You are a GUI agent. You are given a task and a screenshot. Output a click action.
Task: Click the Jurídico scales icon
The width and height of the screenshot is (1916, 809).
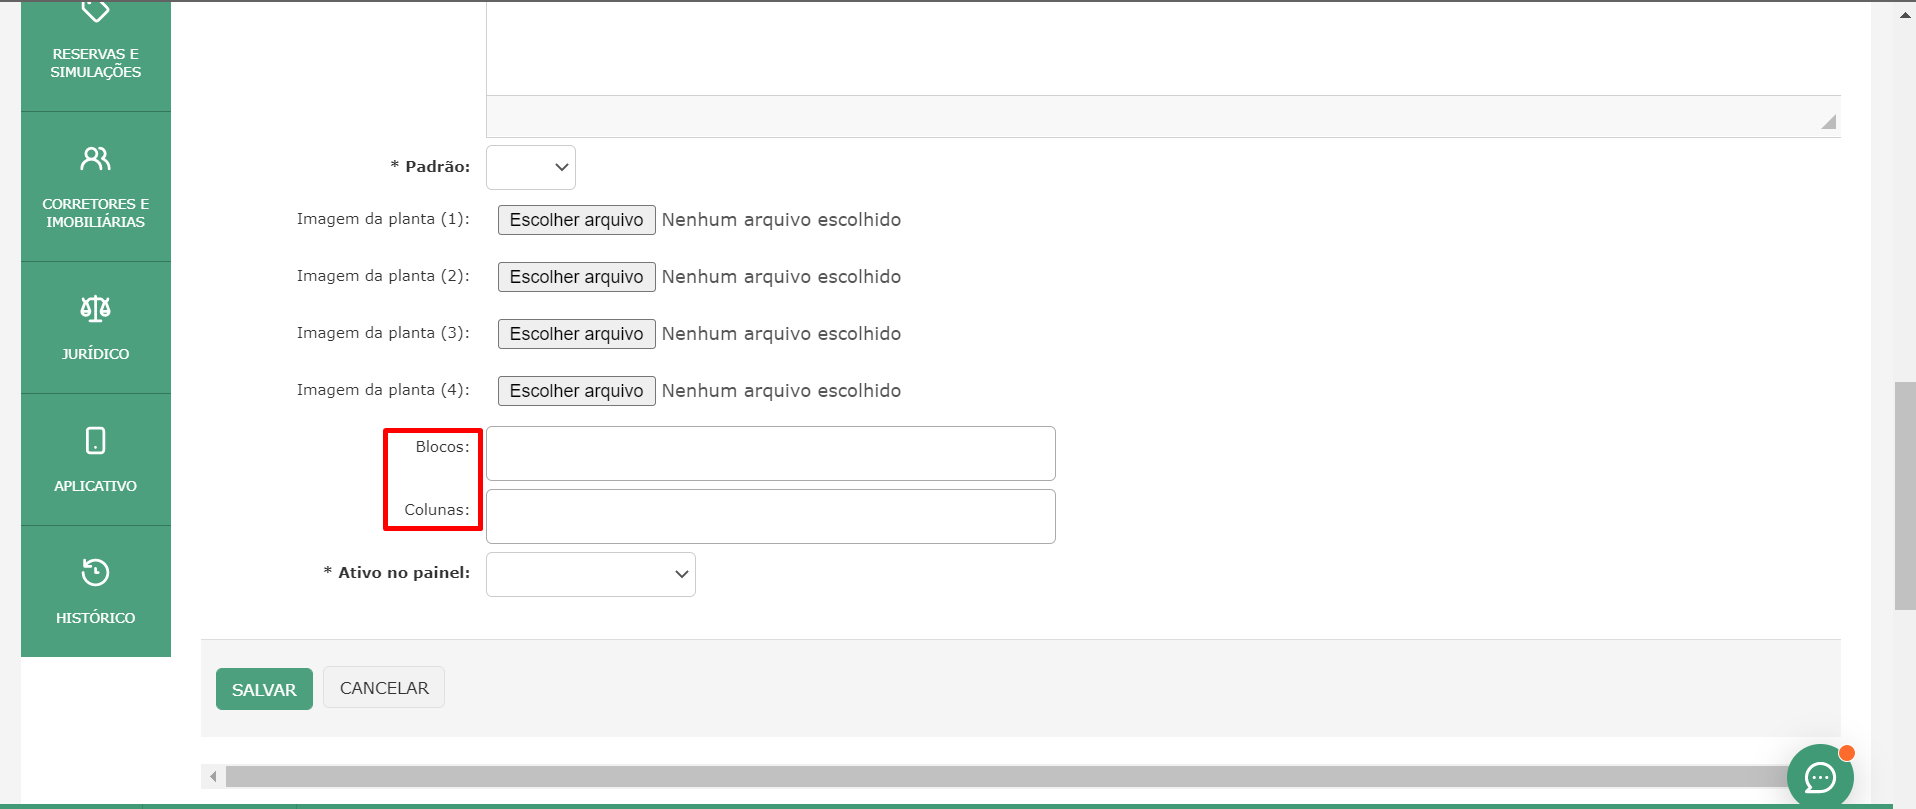click(x=96, y=308)
